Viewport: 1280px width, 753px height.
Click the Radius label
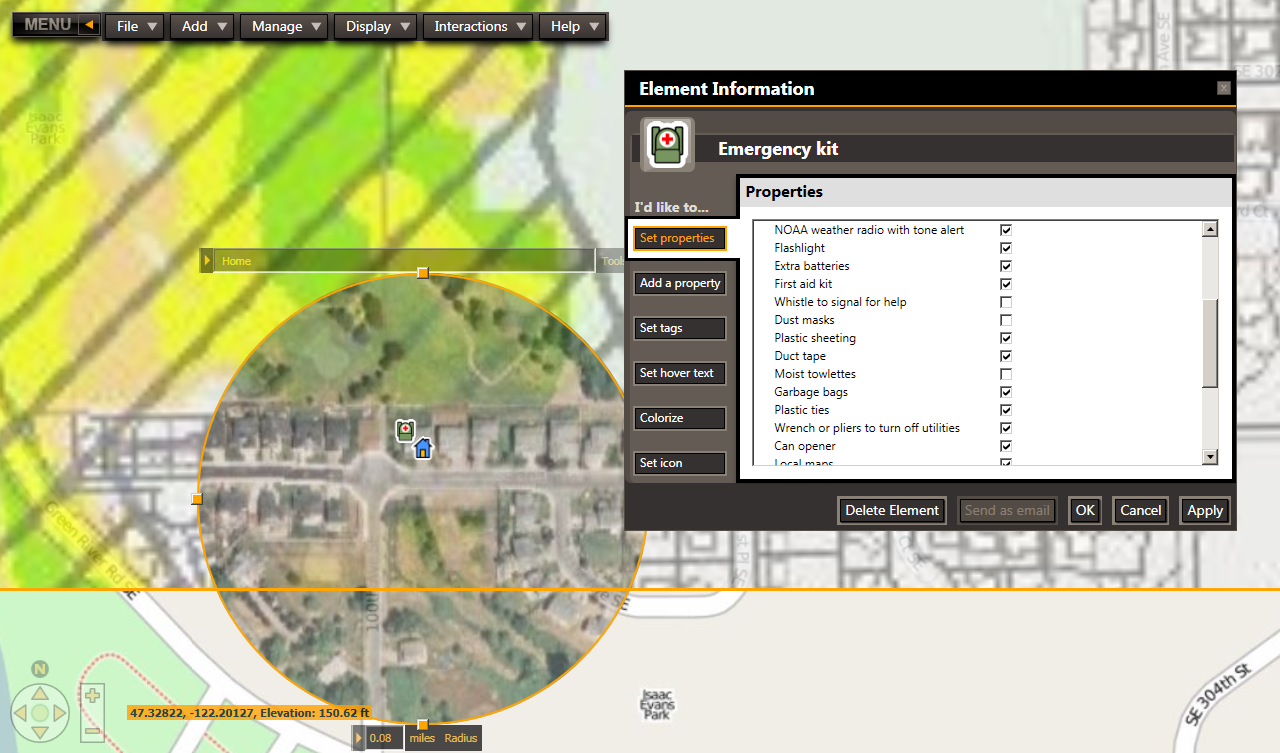coord(461,738)
